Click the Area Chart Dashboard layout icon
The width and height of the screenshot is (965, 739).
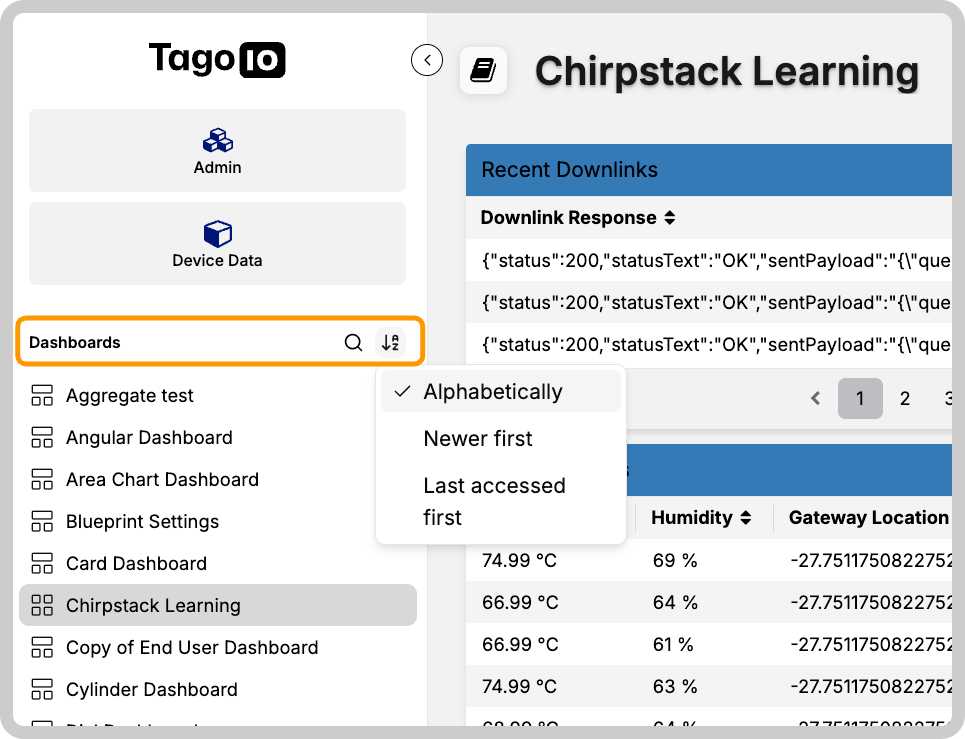pyautogui.click(x=42, y=479)
